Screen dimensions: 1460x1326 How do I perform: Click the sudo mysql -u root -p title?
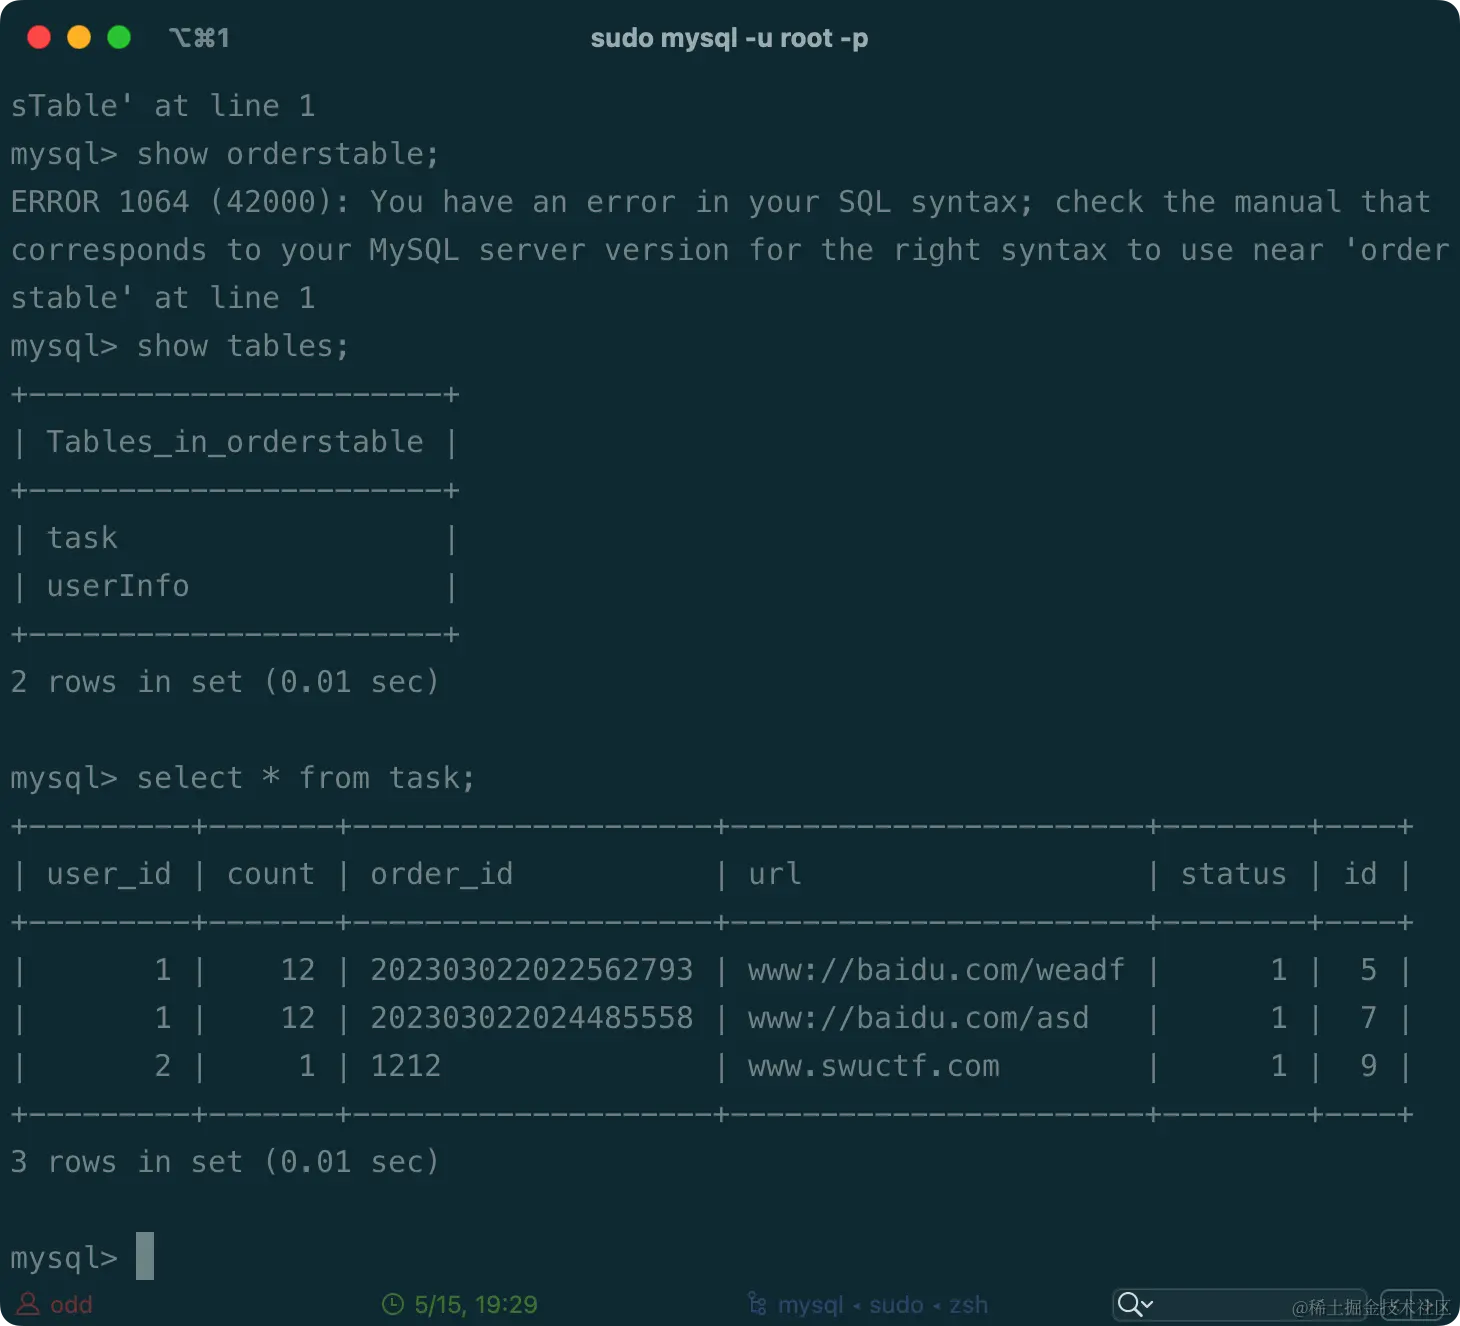(x=729, y=37)
